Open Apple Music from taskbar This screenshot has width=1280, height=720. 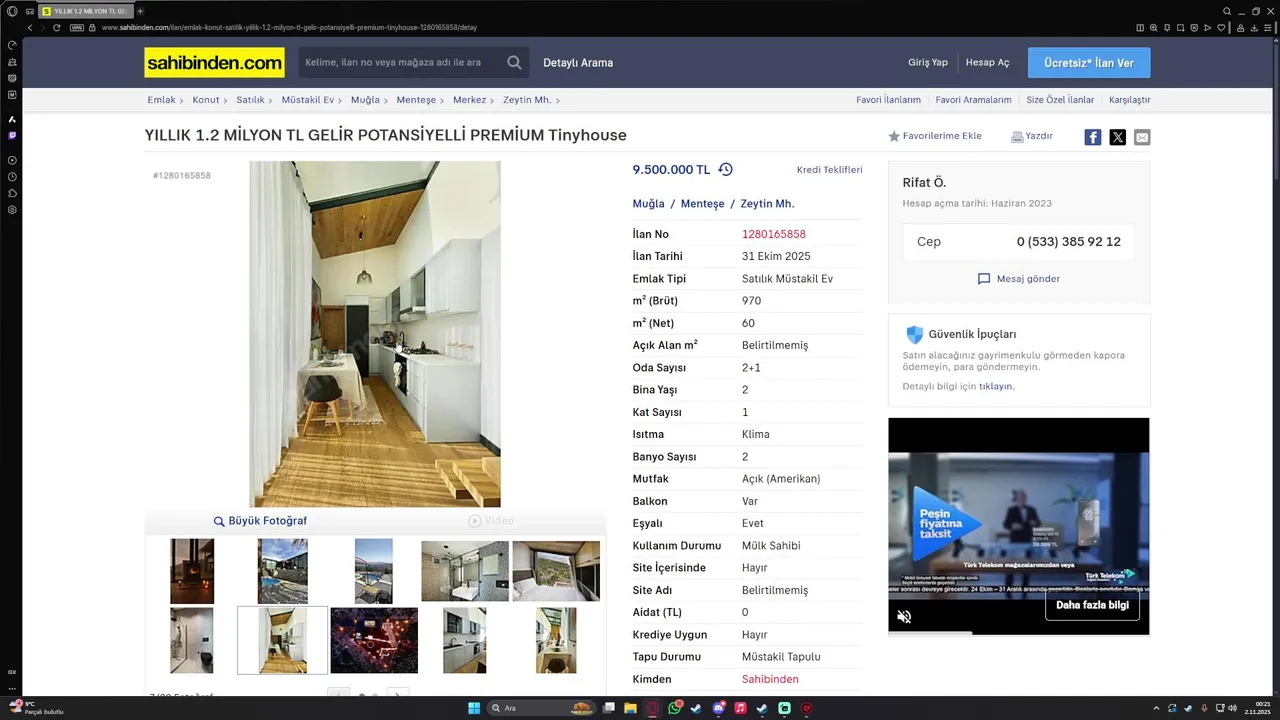click(x=740, y=708)
